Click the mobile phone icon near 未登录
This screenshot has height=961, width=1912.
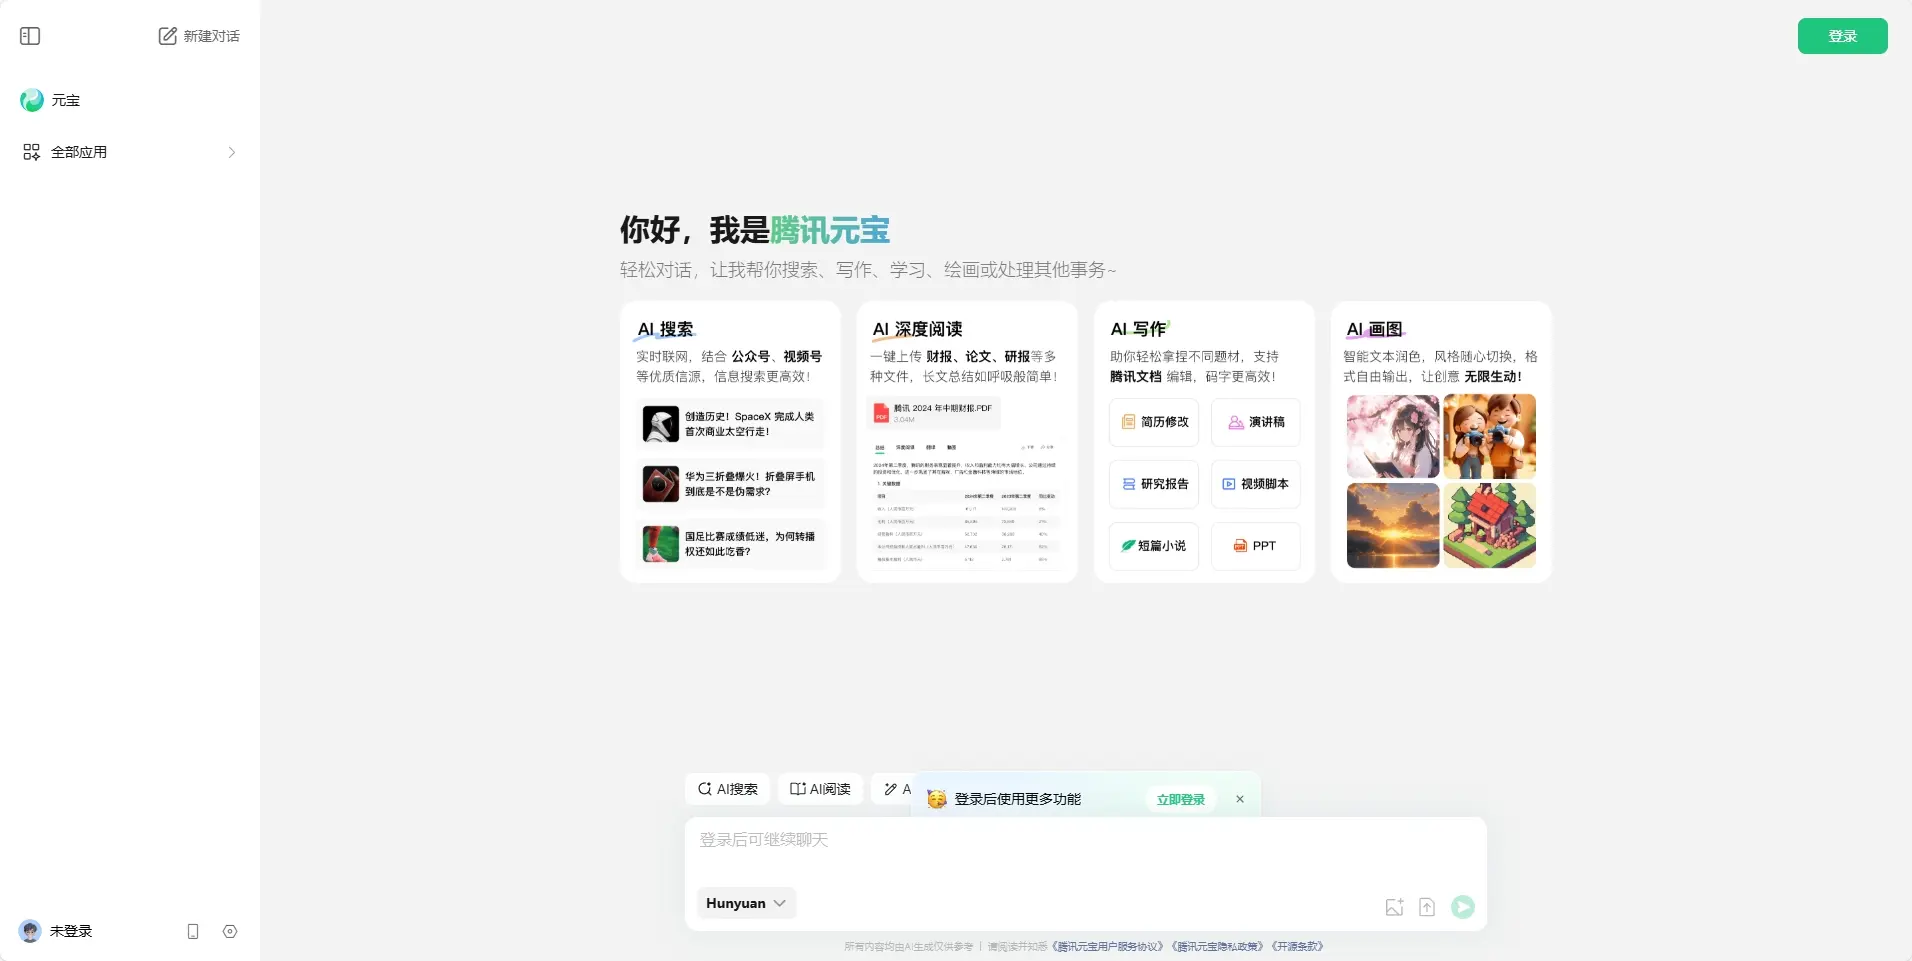click(x=193, y=931)
